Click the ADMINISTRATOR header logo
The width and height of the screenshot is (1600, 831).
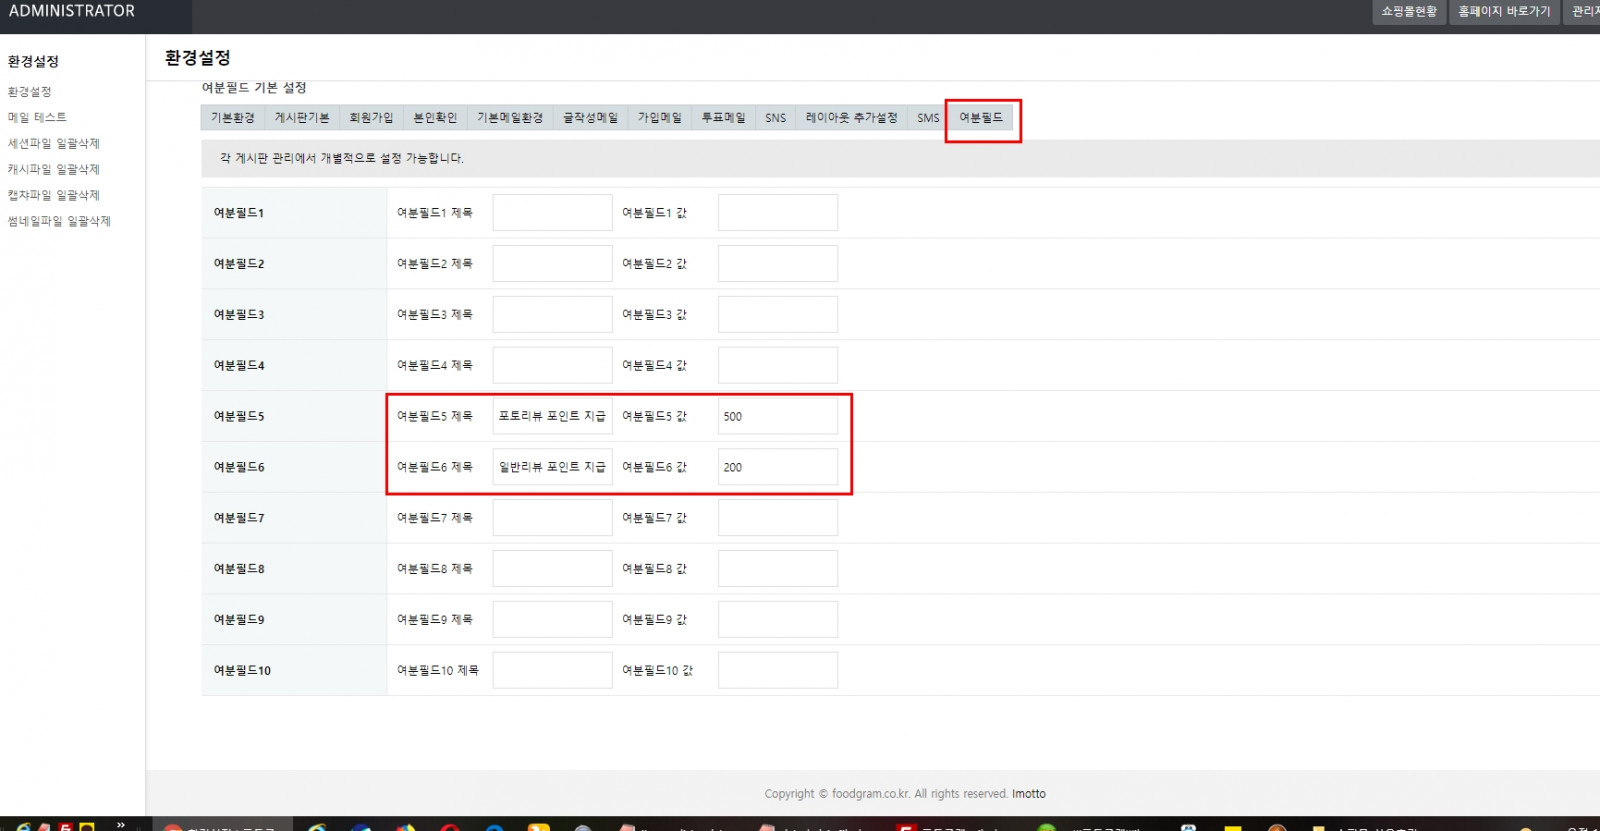click(x=72, y=12)
